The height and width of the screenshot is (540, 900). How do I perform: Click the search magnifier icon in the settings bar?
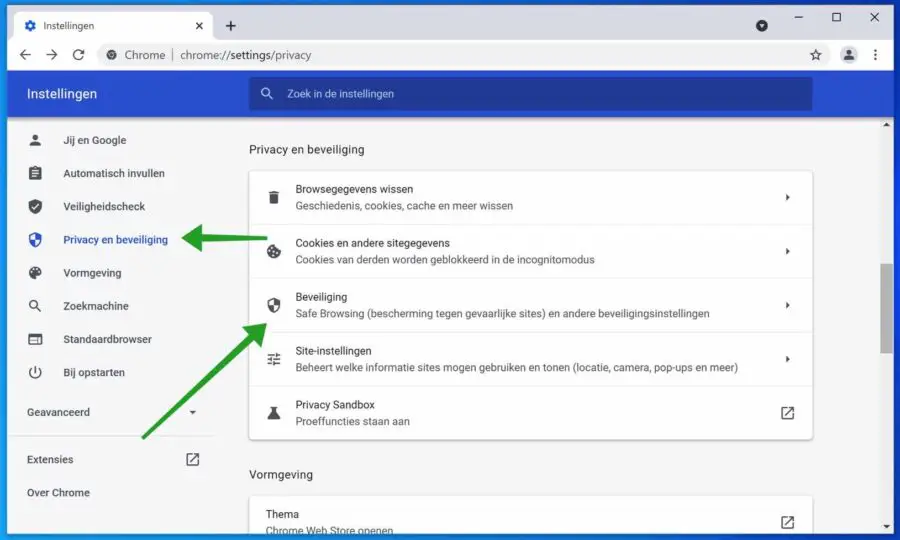click(x=267, y=94)
